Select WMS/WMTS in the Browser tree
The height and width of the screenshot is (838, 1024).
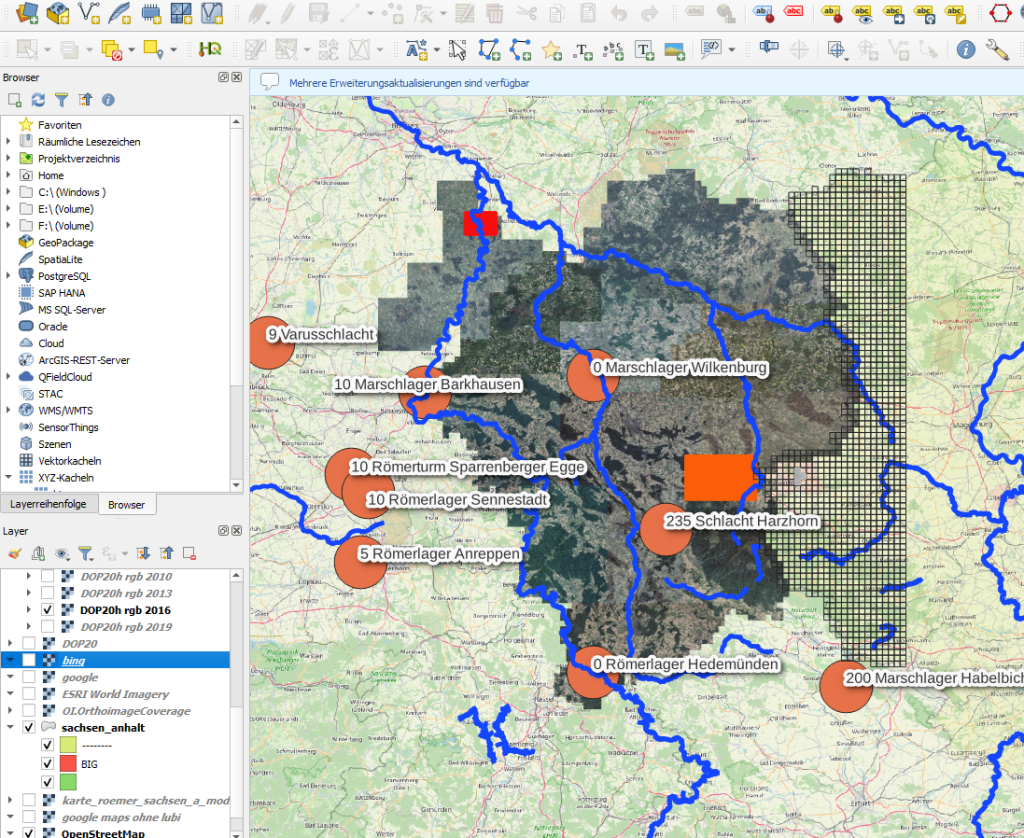click(x=65, y=410)
